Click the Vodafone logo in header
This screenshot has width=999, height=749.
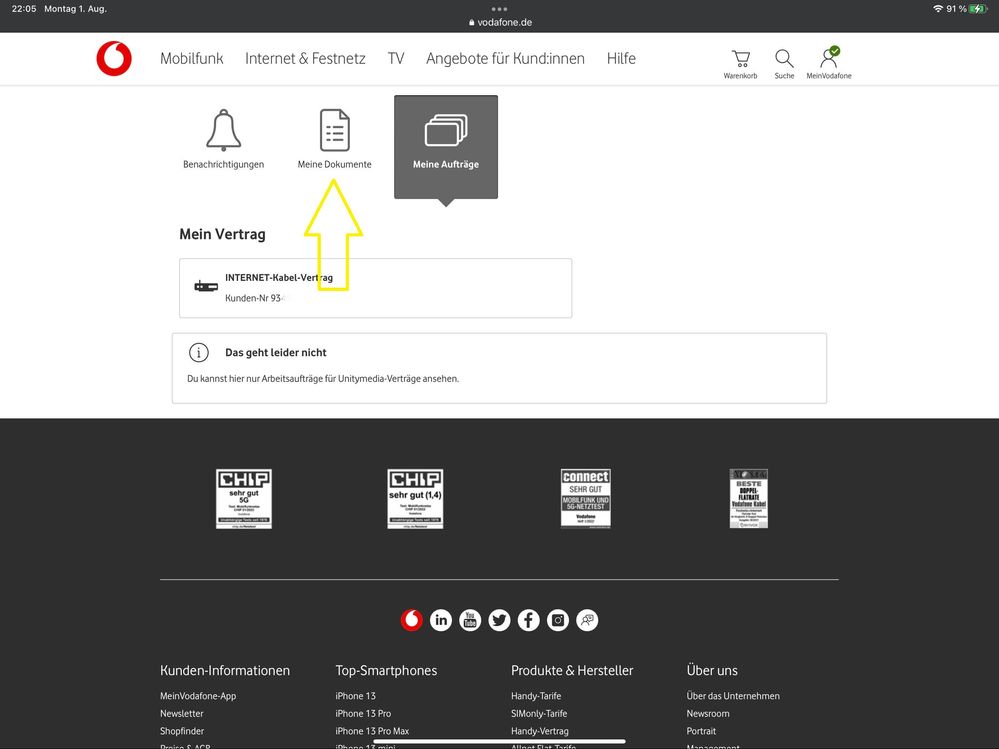pyautogui.click(x=114, y=59)
